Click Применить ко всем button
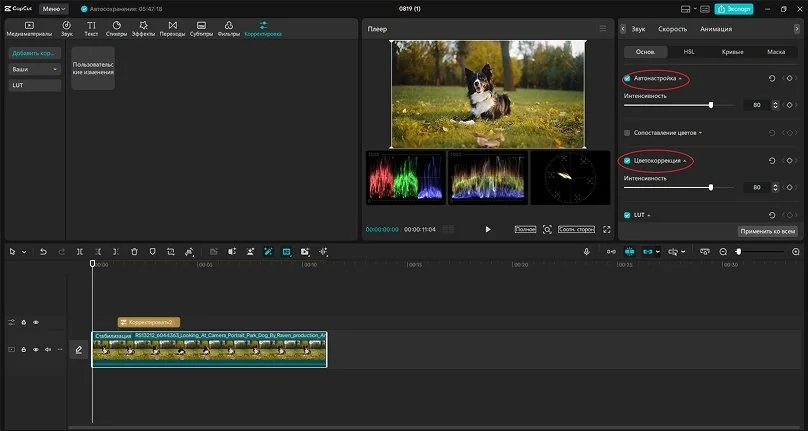Image resolution: width=808 pixels, height=431 pixels. (x=768, y=231)
